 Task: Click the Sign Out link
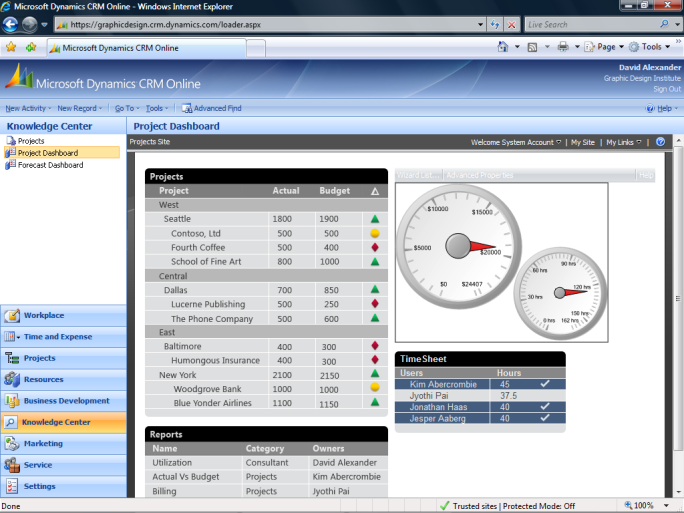667,89
